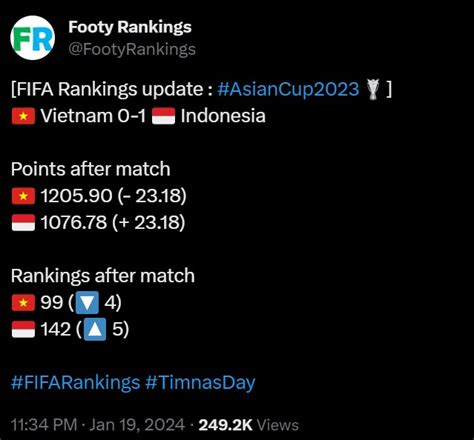
Task: Click the Indonesia flag next to 1076.78 points
Action: coord(23,223)
